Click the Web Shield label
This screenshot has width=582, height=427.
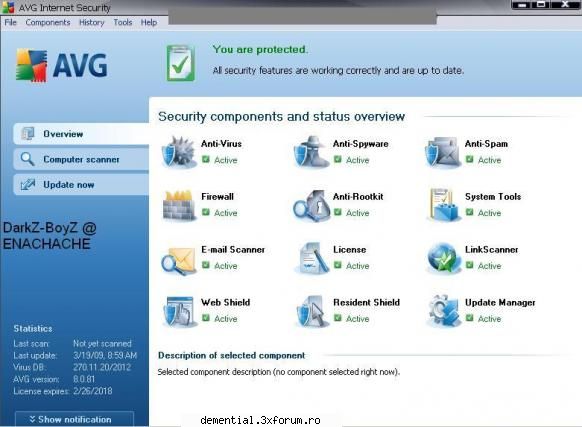click(226, 302)
